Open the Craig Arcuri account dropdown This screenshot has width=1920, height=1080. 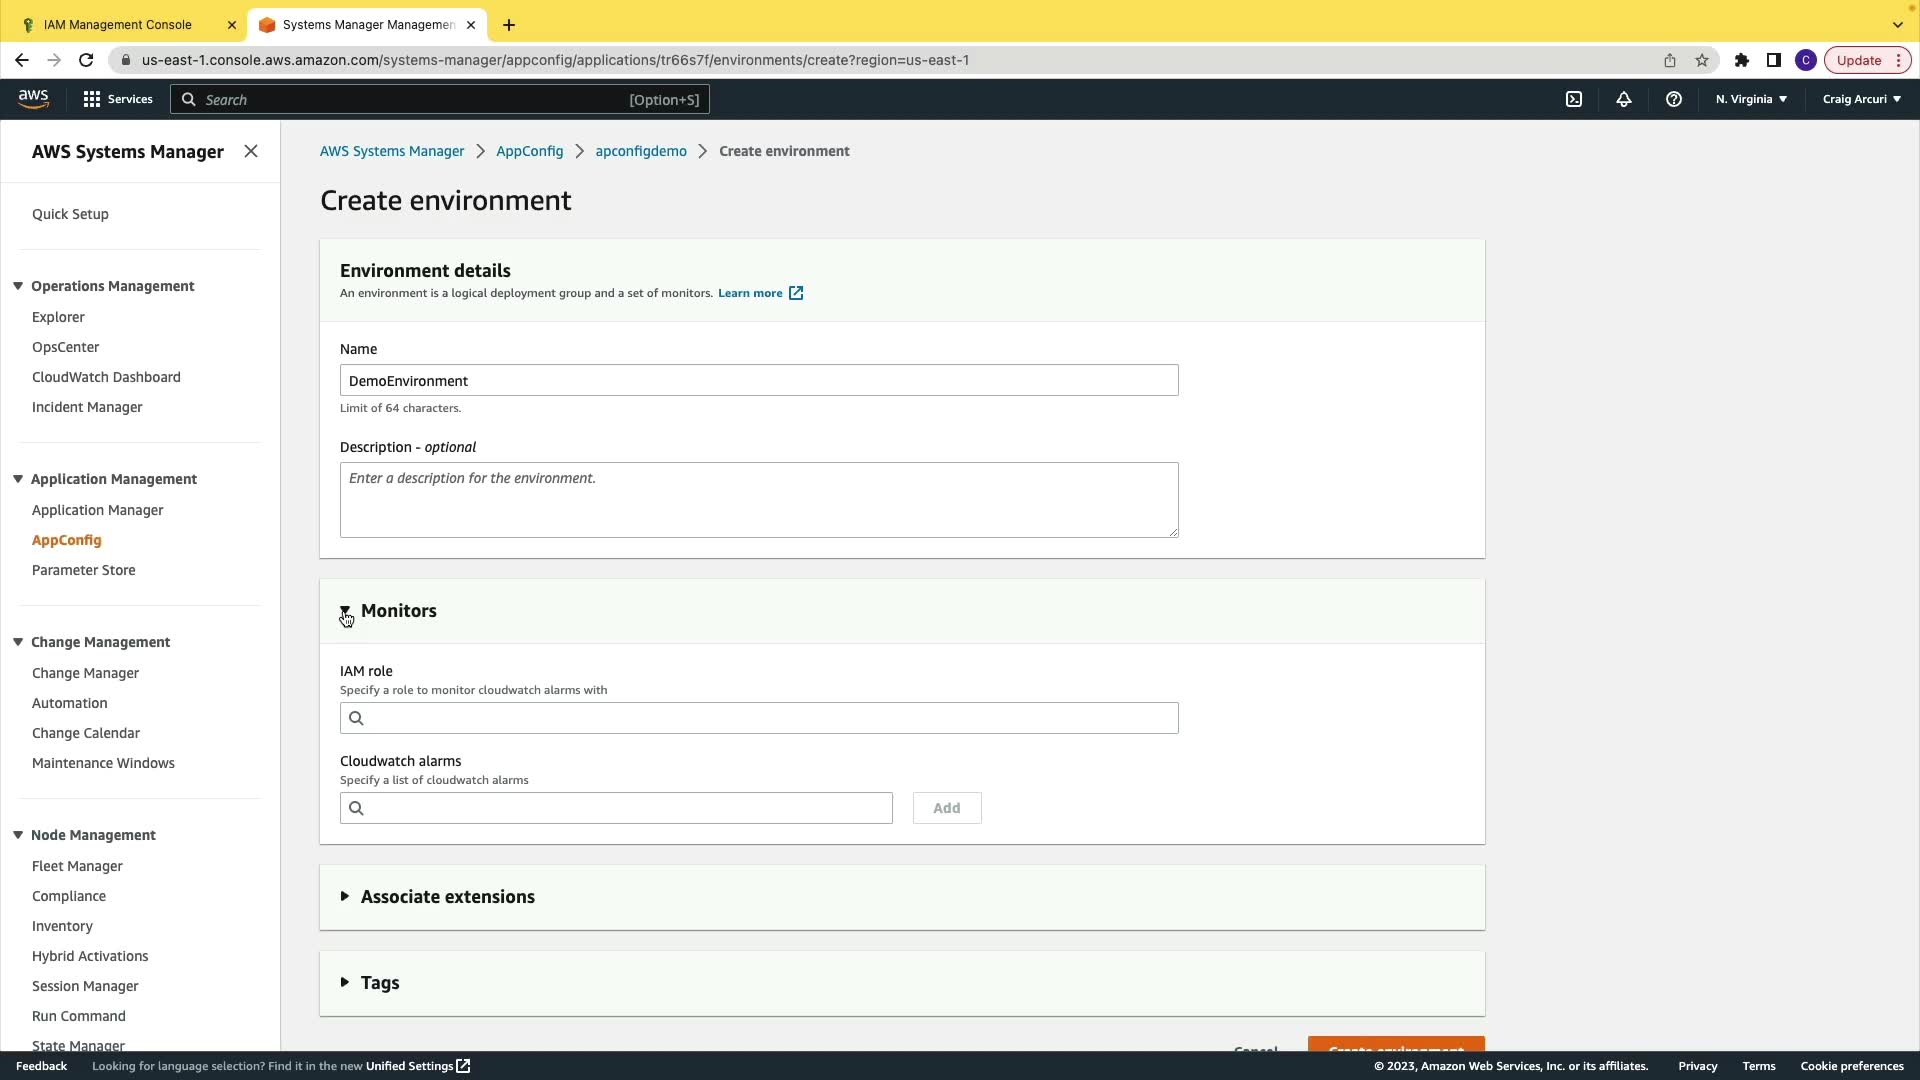1861,99
